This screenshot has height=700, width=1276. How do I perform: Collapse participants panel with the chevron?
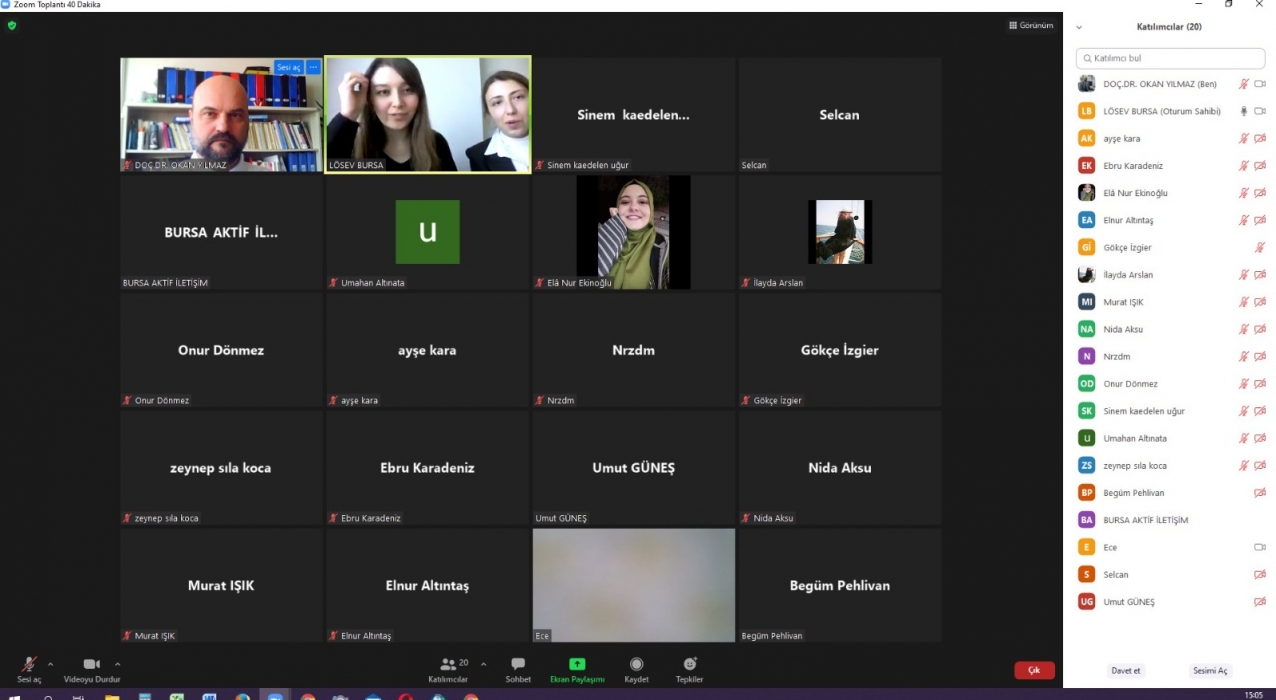coord(1079,27)
